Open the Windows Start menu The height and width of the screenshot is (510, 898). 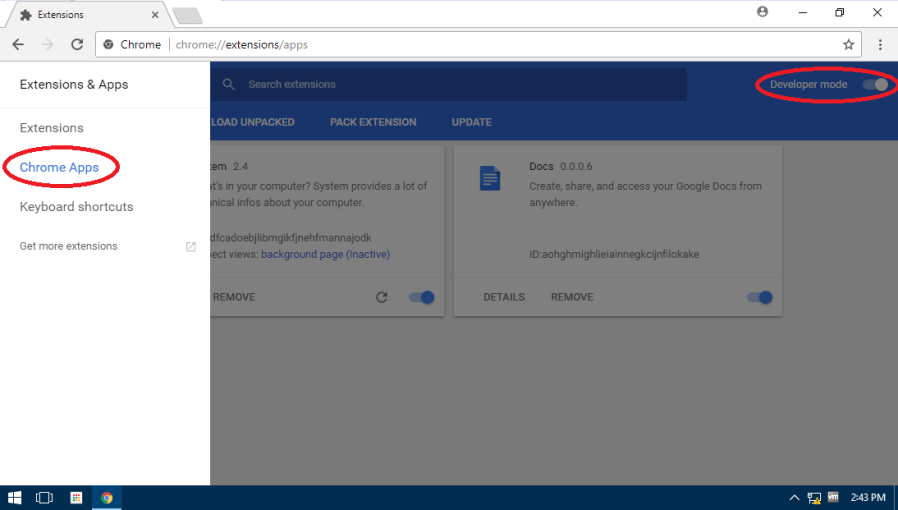(15, 497)
